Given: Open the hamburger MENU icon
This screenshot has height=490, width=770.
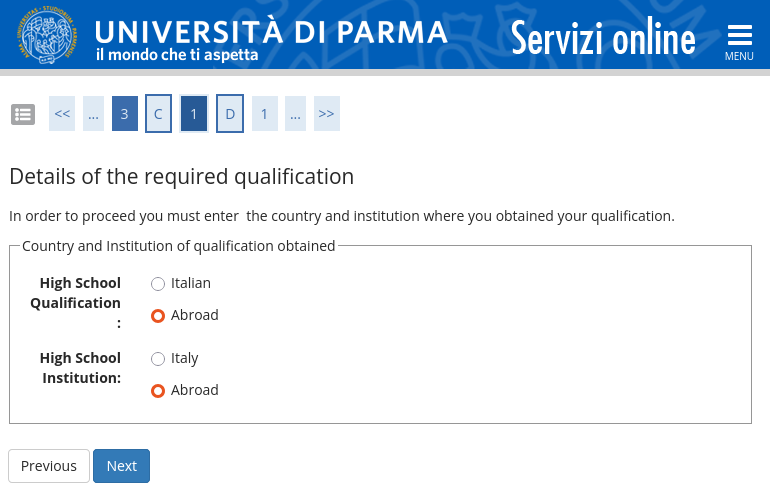Looking at the screenshot, I should click(739, 41).
